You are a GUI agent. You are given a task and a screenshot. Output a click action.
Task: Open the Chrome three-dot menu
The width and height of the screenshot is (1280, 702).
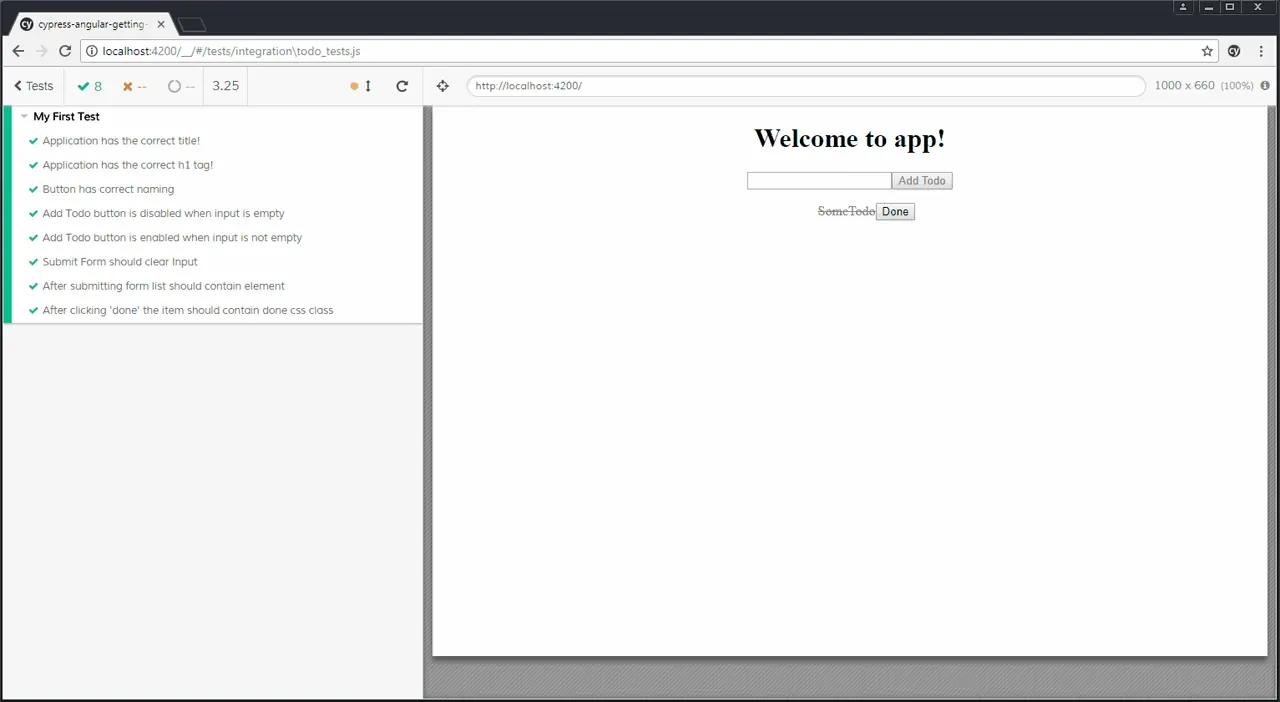[x=1262, y=51]
